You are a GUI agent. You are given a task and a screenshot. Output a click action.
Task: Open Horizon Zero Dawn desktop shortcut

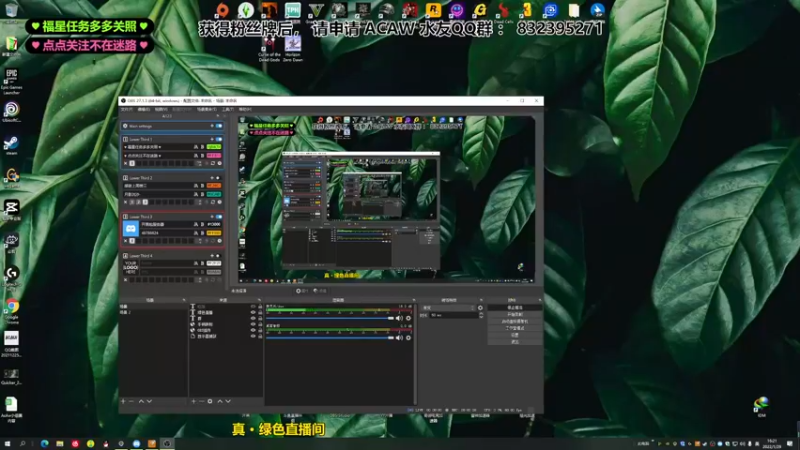293,49
